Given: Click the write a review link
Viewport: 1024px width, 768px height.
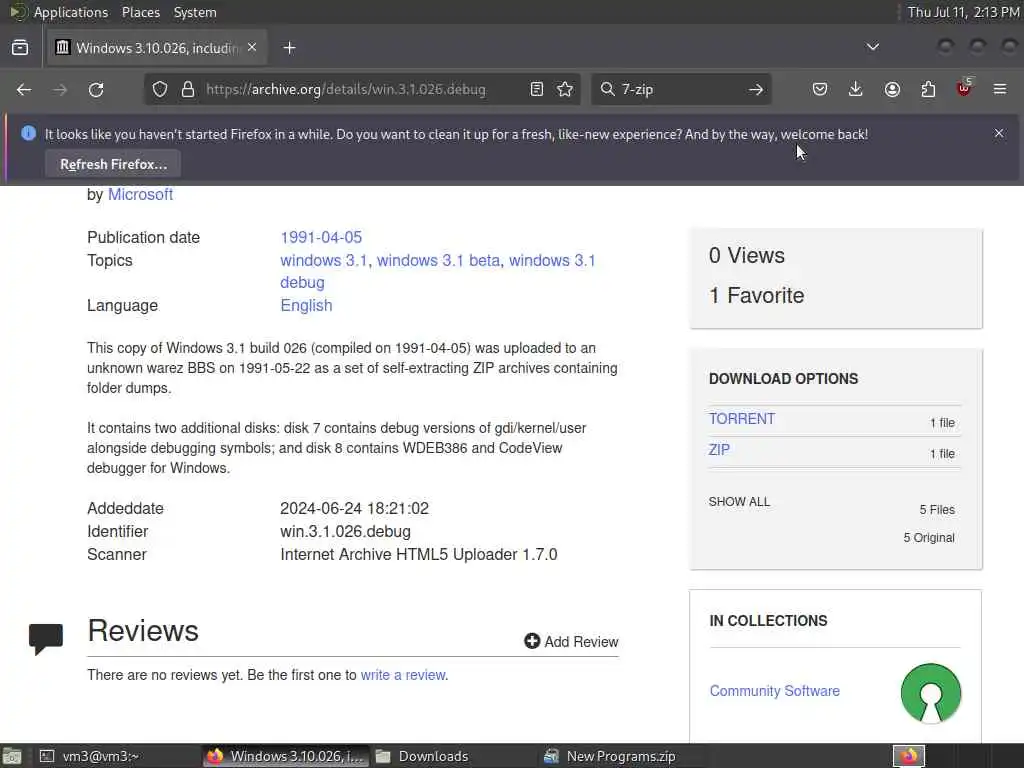Looking at the screenshot, I should click(x=403, y=675).
